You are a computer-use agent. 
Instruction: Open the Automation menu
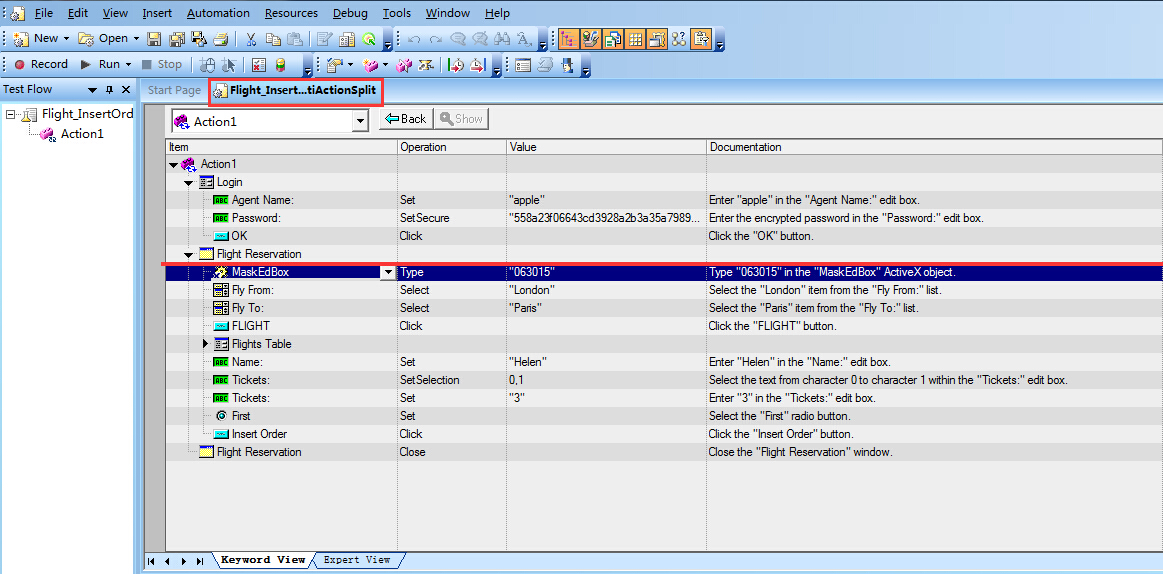(218, 13)
